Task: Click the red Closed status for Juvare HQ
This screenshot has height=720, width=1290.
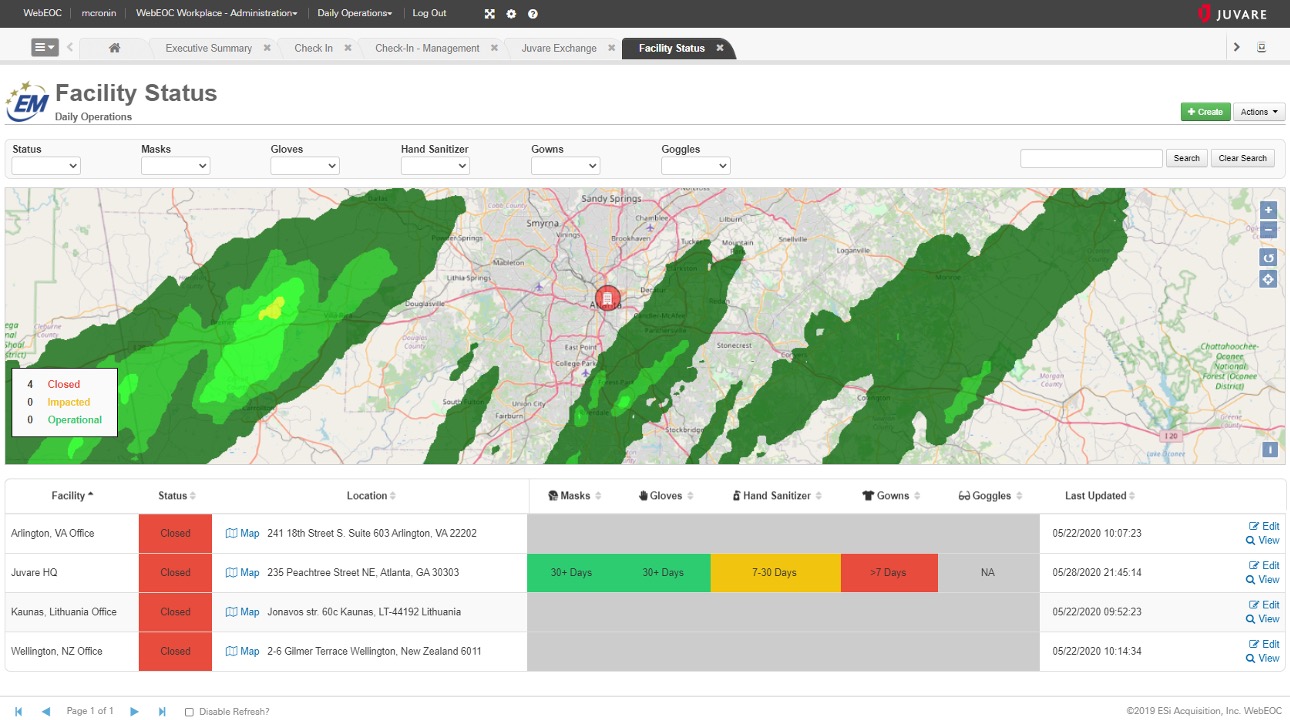Action: tap(175, 573)
